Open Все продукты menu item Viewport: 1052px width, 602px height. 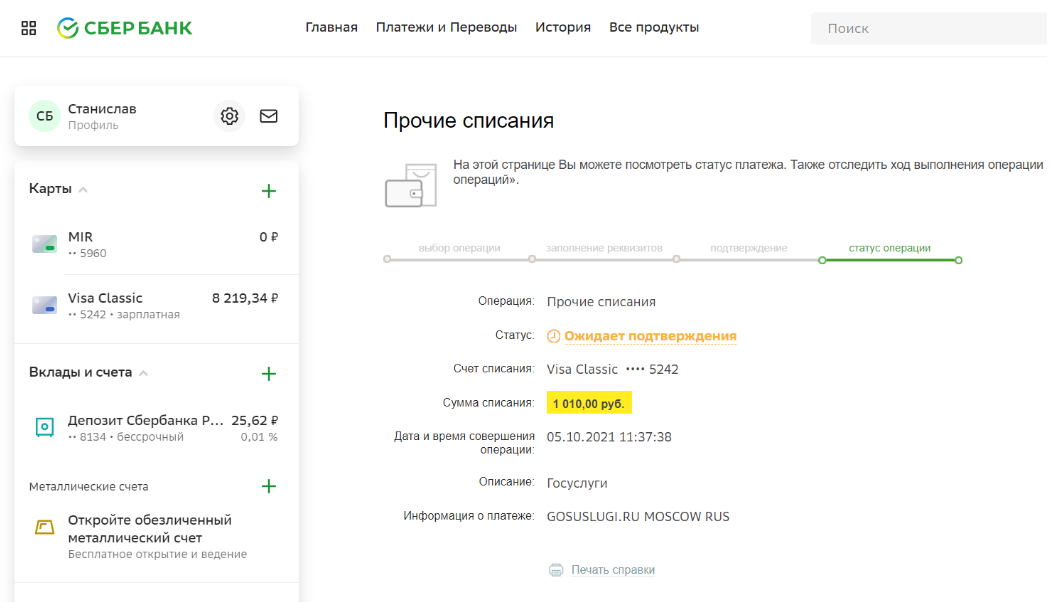pyautogui.click(x=653, y=28)
